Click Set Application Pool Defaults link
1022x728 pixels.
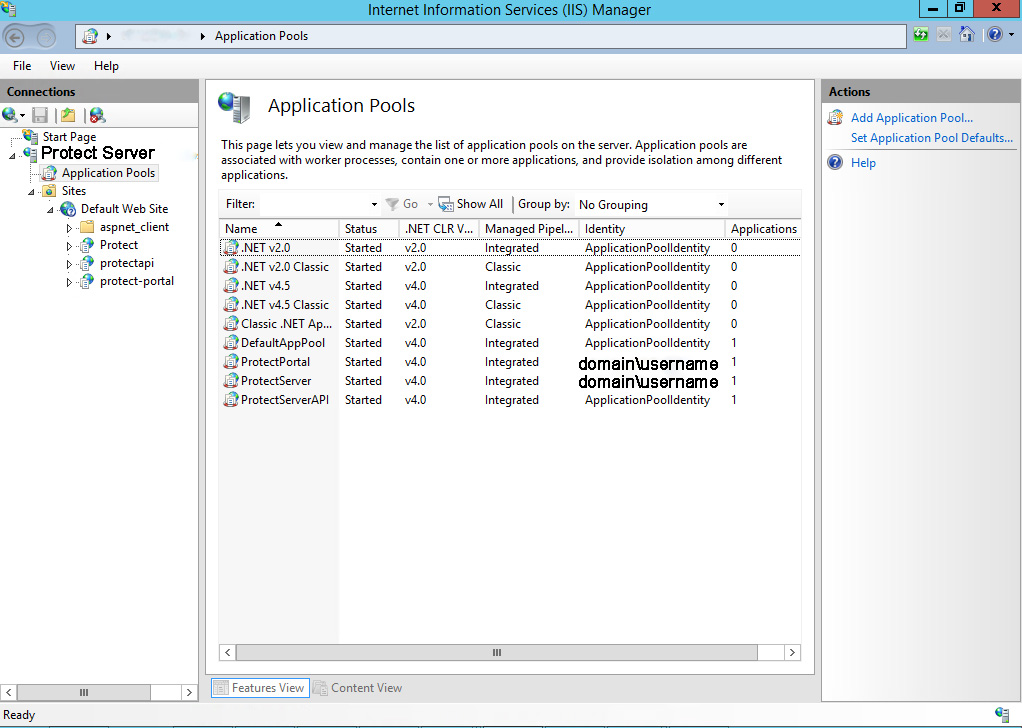pos(932,138)
